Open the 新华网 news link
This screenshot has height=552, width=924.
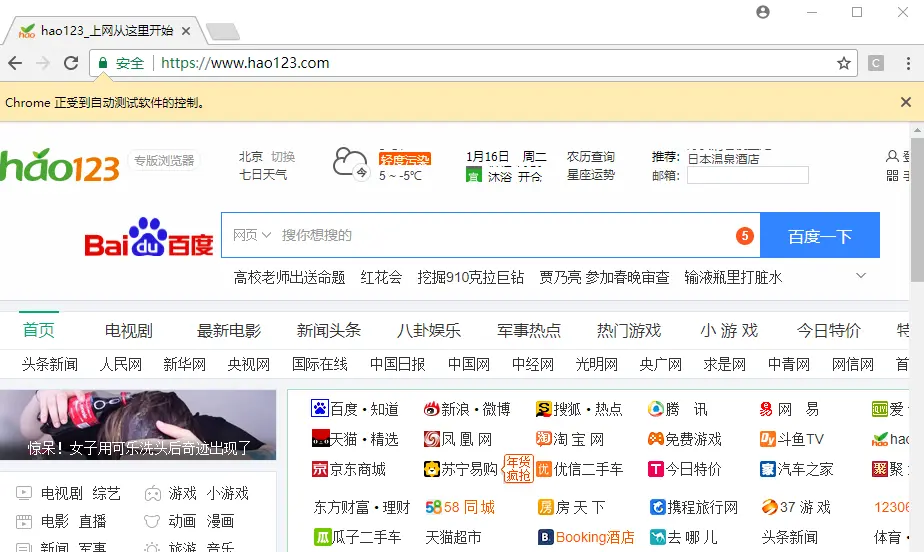[x=184, y=365]
